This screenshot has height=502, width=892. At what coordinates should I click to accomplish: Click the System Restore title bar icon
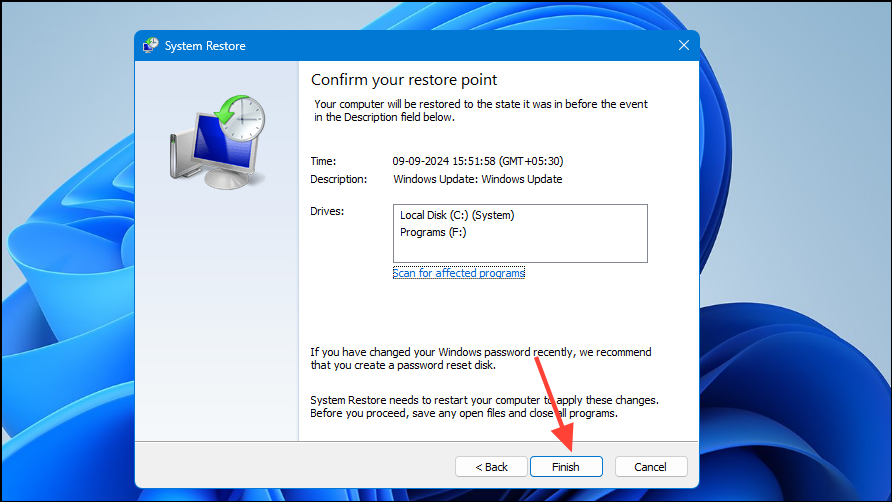[151, 46]
